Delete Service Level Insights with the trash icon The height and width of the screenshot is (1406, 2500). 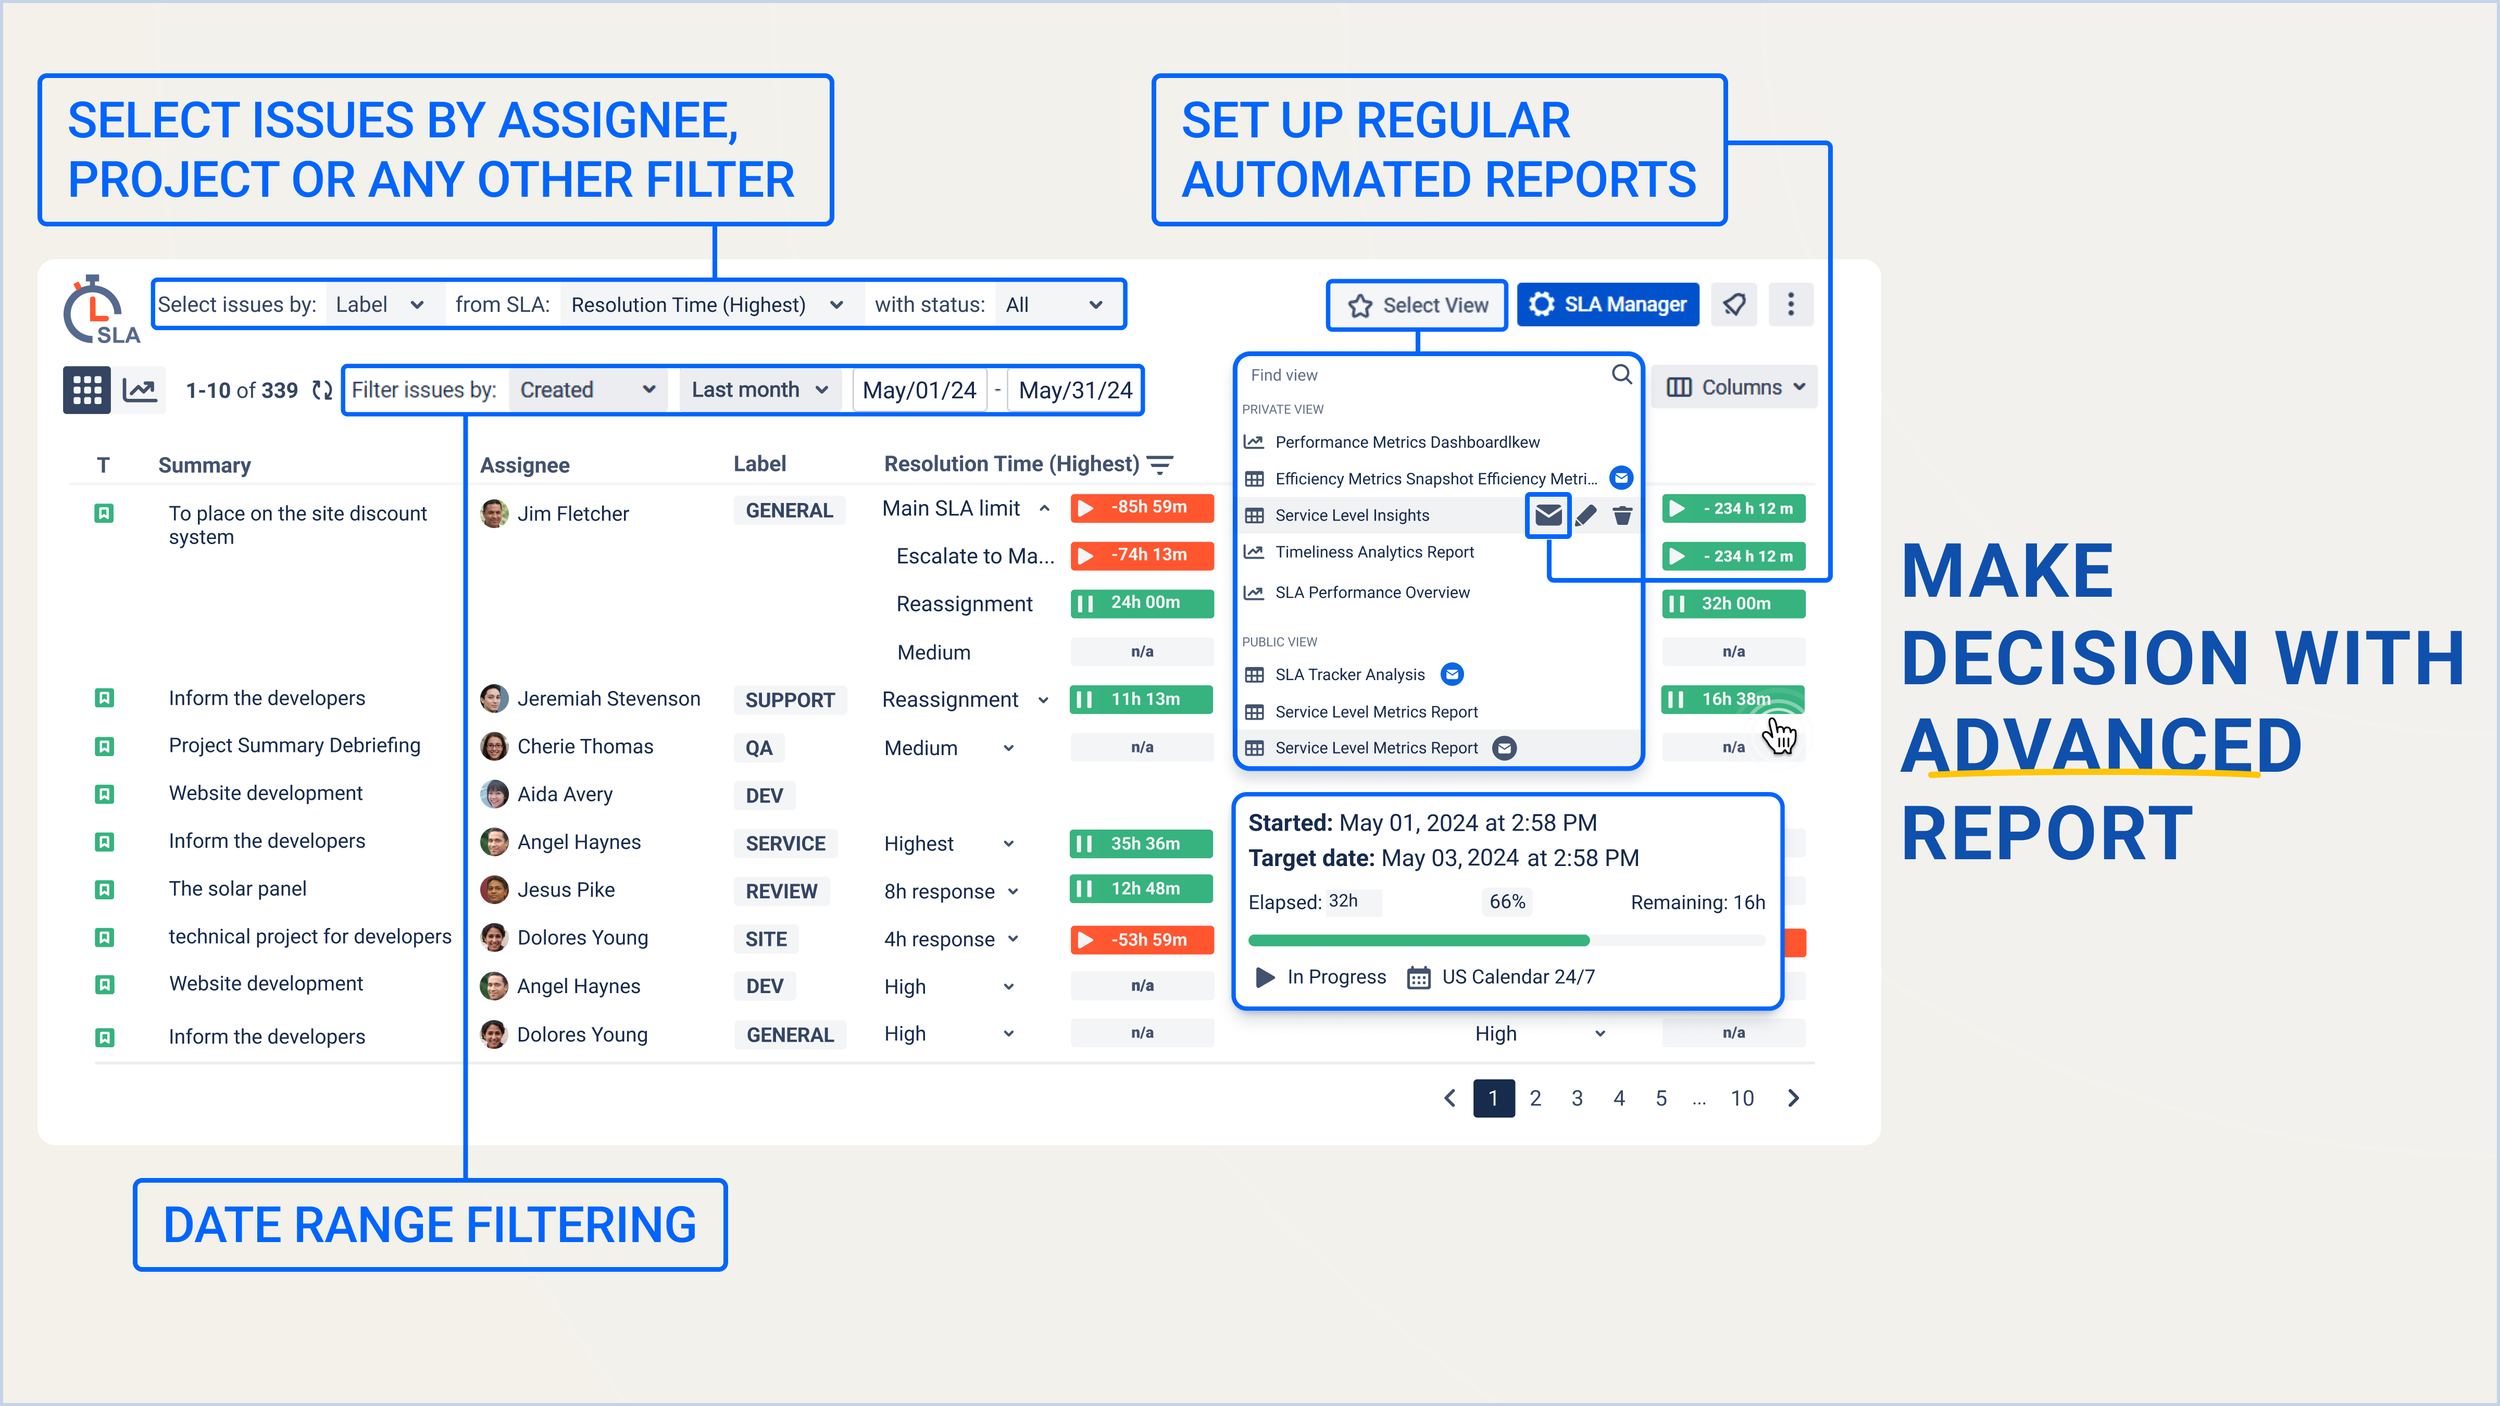pyautogui.click(x=1622, y=515)
